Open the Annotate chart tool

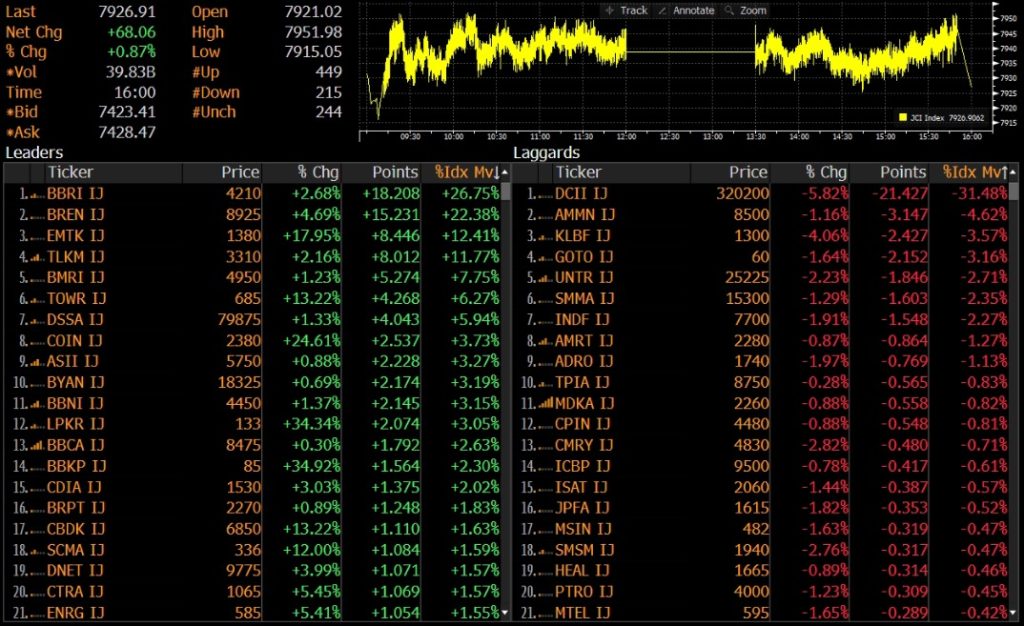tap(686, 10)
